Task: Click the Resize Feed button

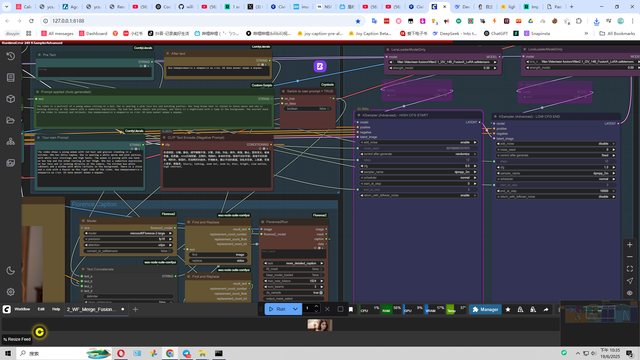Action: coord(17,339)
